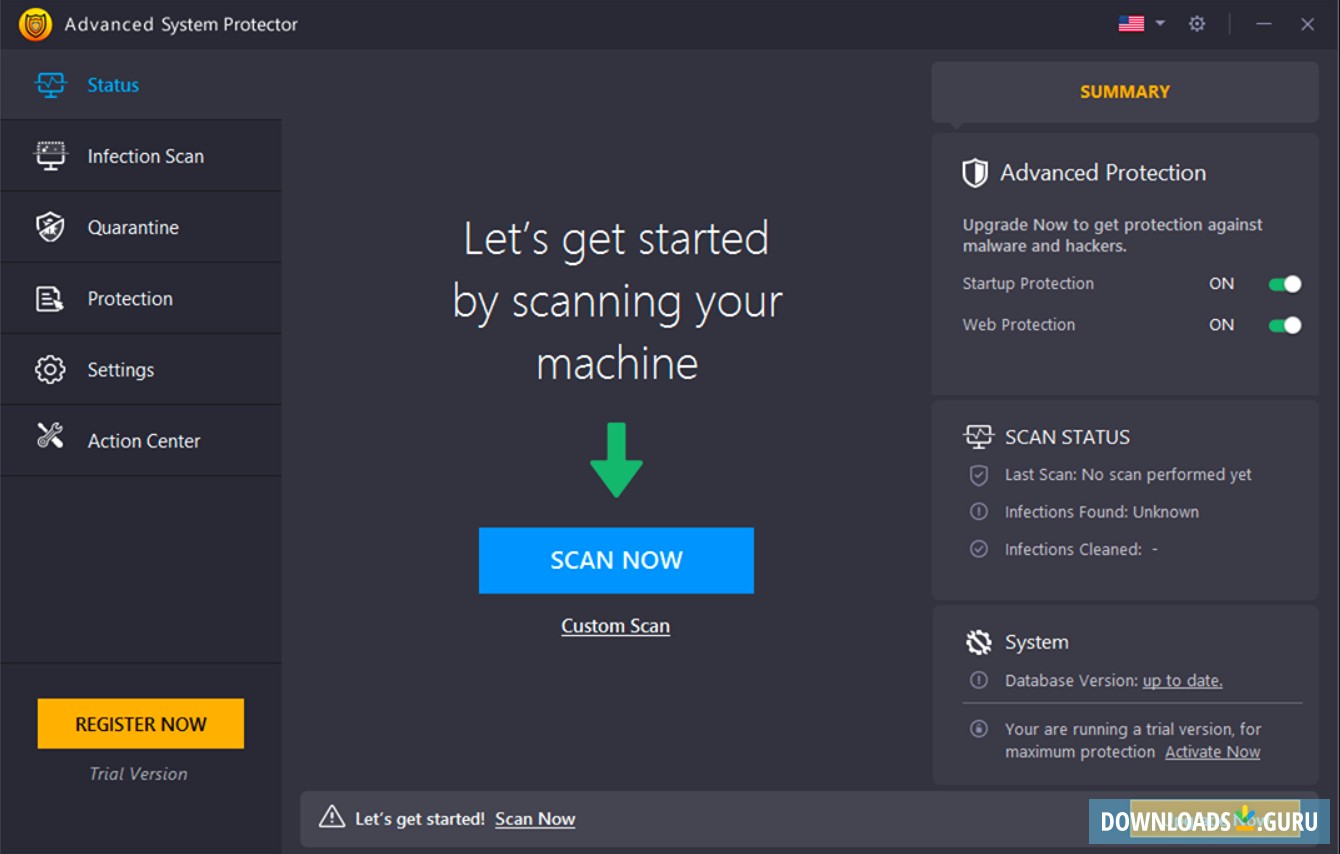1340x854 pixels.
Task: Click the Quarantine shield icon
Action: point(50,227)
